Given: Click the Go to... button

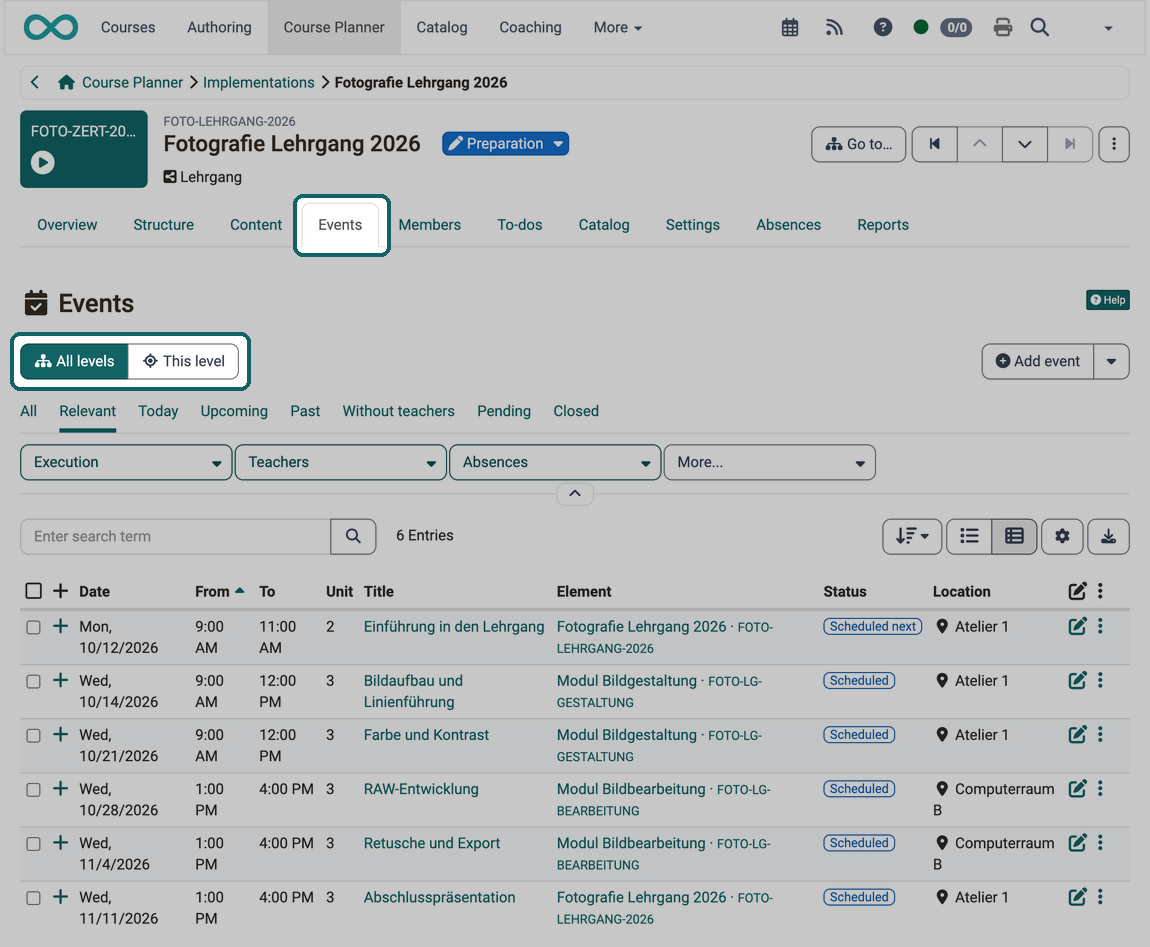Looking at the screenshot, I should point(859,144).
